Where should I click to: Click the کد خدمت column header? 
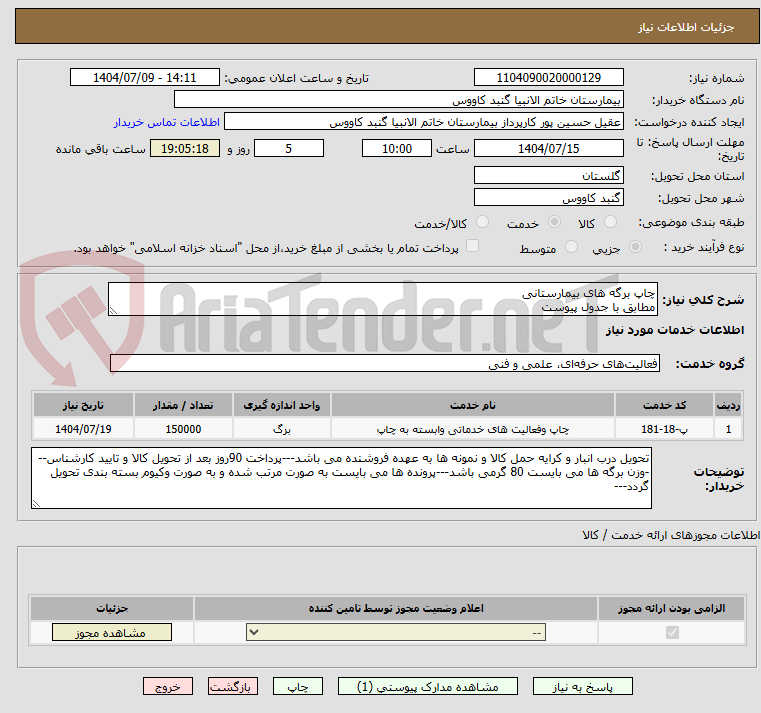(x=664, y=405)
